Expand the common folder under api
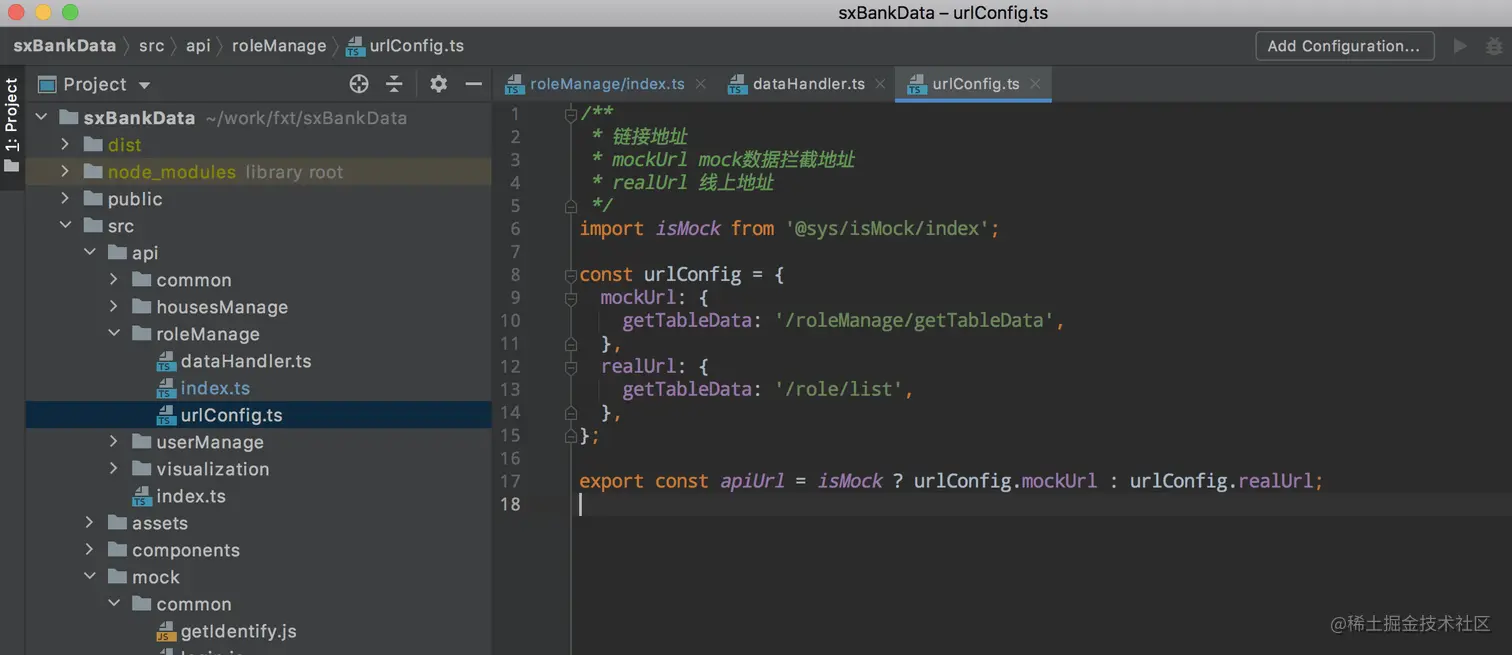Viewport: 1512px width, 655px height. 113,280
